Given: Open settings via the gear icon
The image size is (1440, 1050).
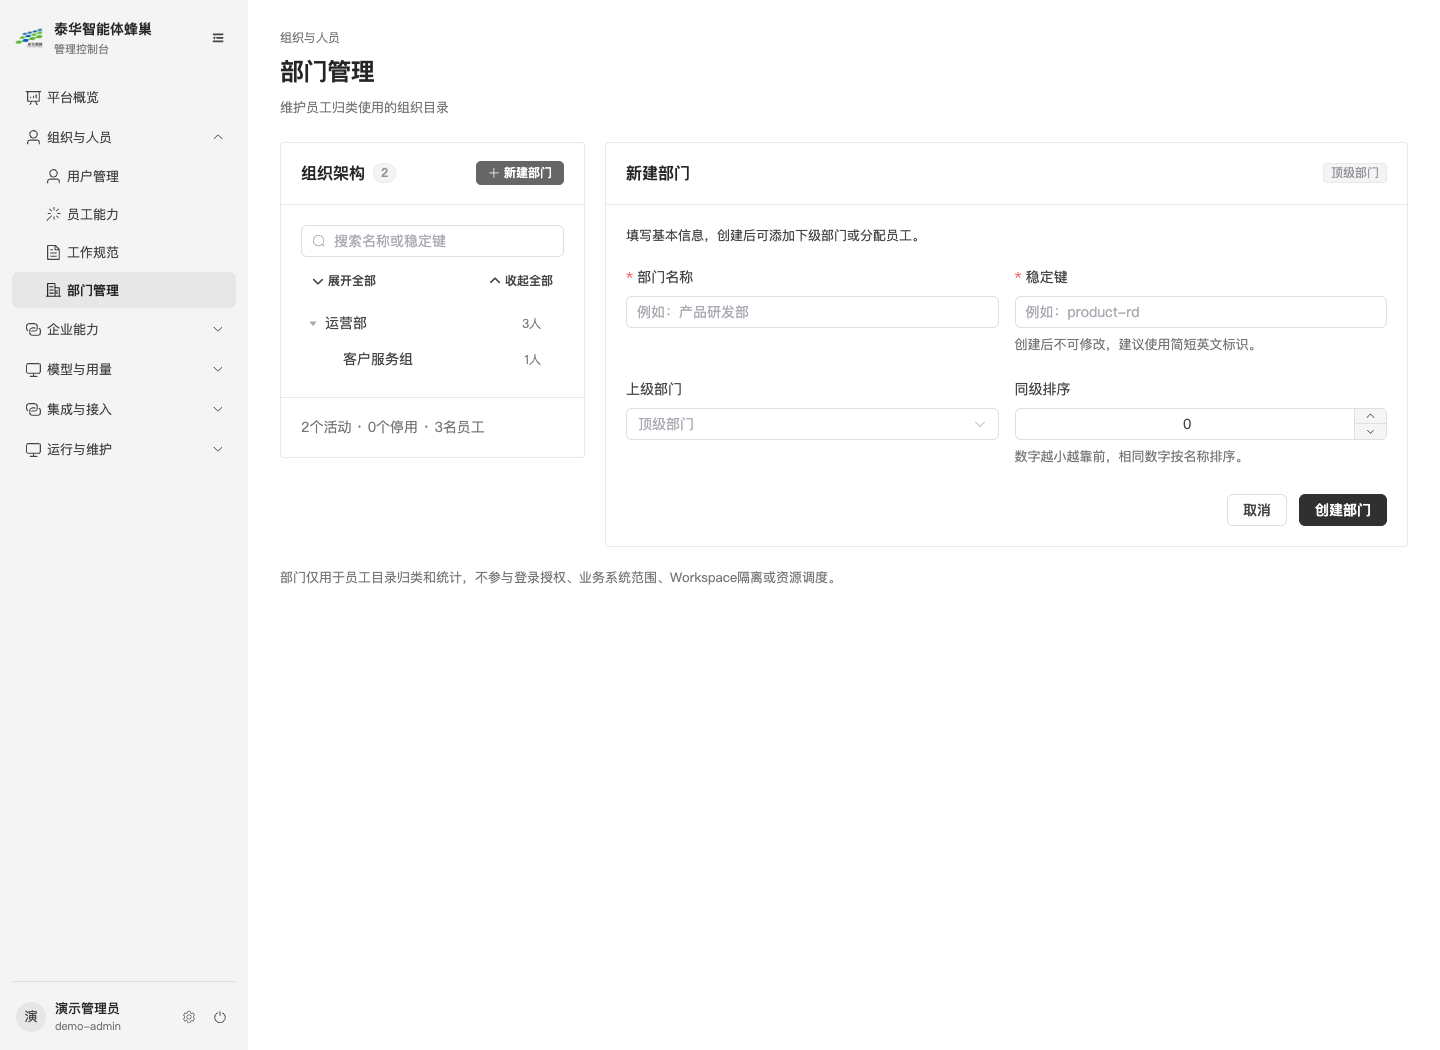Looking at the screenshot, I should [x=189, y=1017].
